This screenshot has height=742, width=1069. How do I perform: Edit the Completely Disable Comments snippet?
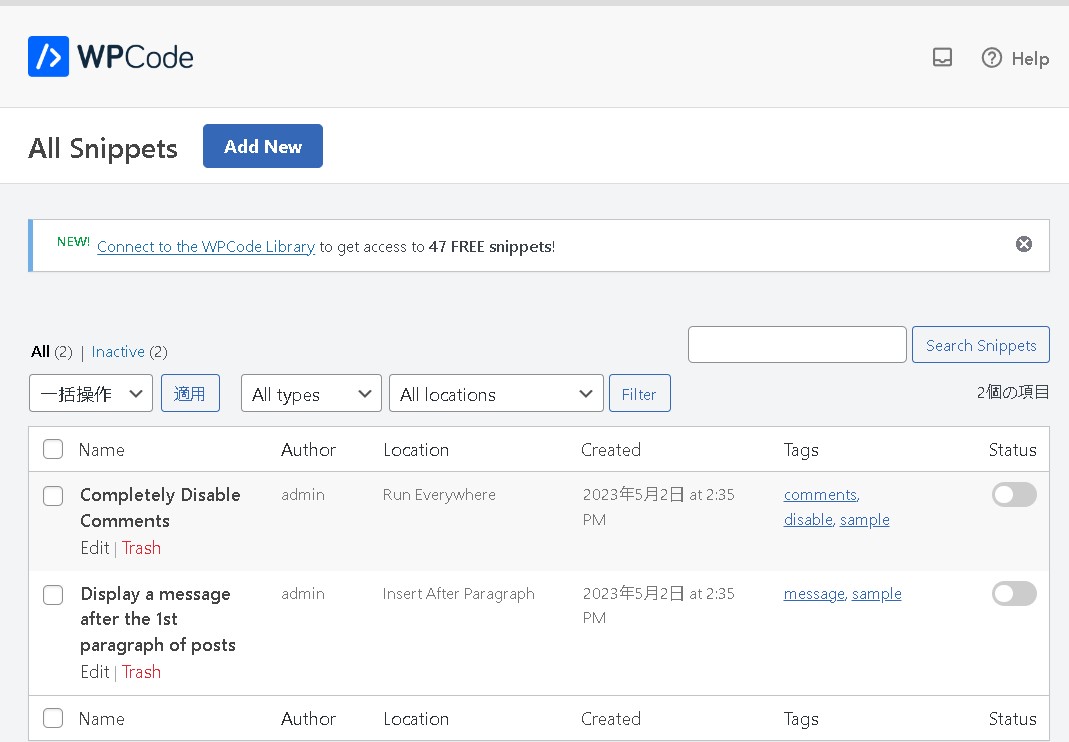[x=94, y=548]
